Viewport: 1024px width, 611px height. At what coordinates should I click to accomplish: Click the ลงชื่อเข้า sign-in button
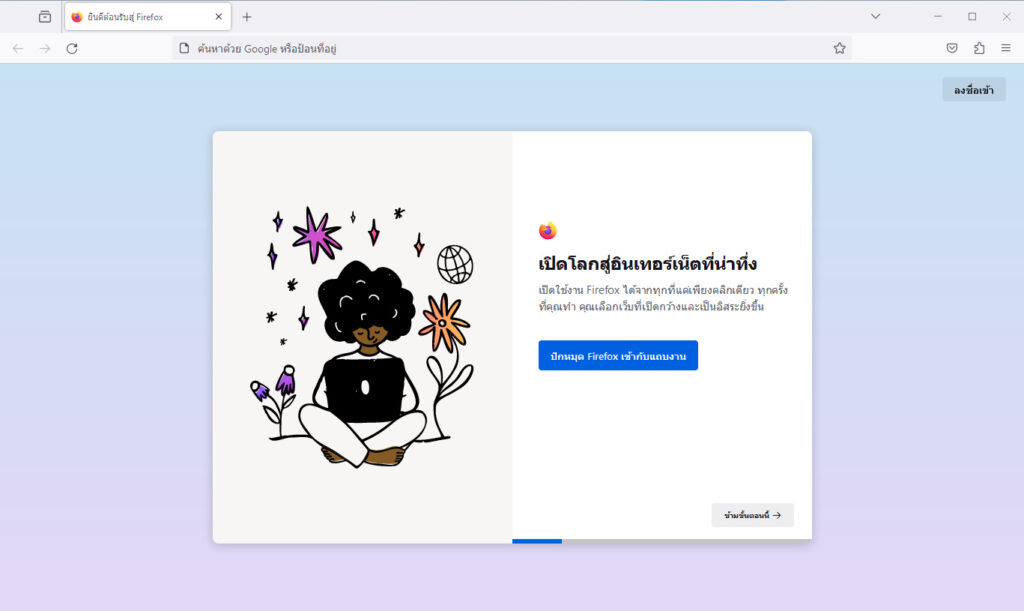974,90
